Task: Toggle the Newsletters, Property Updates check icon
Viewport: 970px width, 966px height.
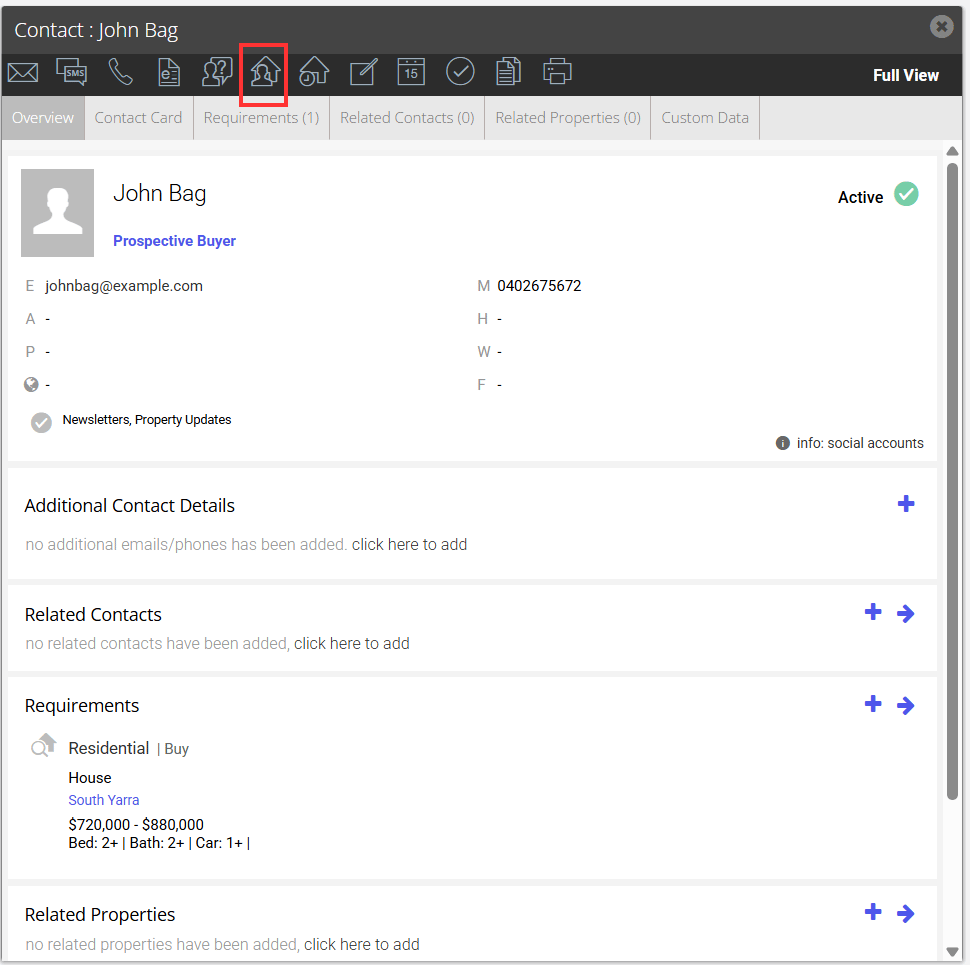Action: (x=41, y=423)
